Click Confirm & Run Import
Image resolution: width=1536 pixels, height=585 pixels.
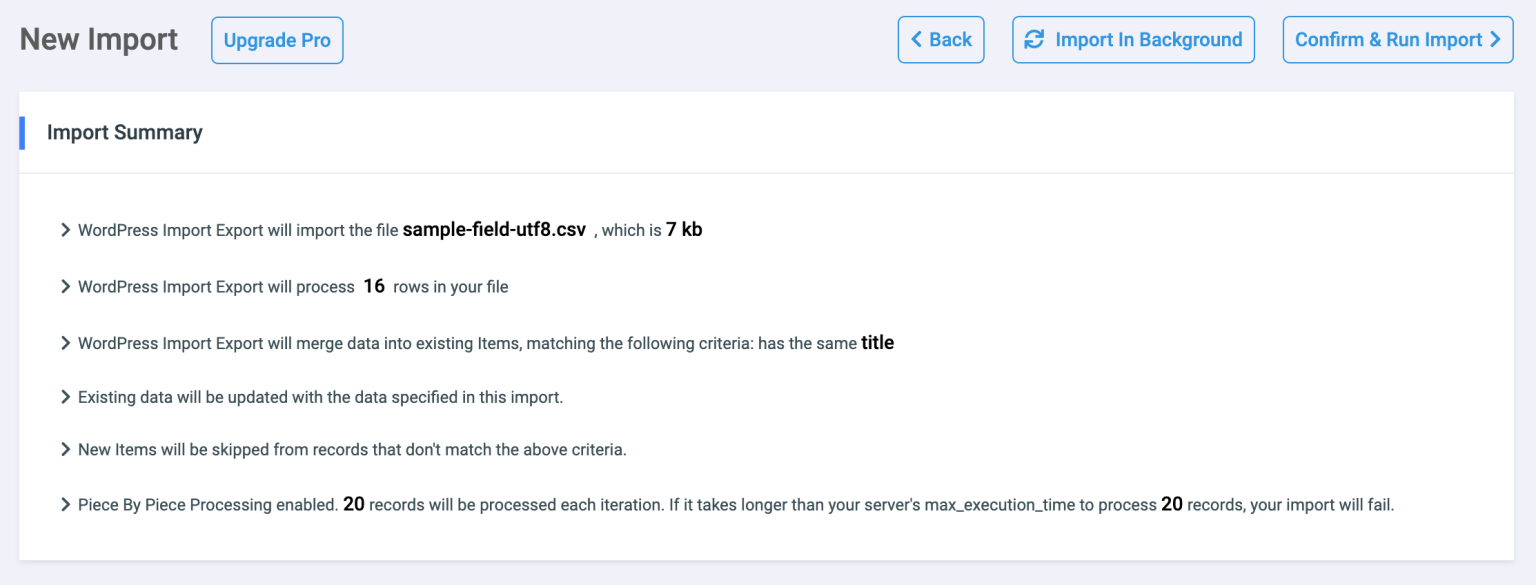click(x=1397, y=39)
